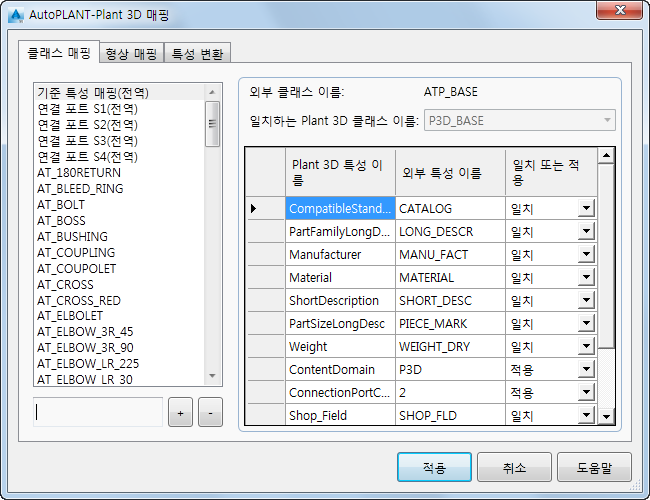The height and width of the screenshot is (500, 650).
Task: Select AT_ELBOLET in the class list
Action: [119, 316]
